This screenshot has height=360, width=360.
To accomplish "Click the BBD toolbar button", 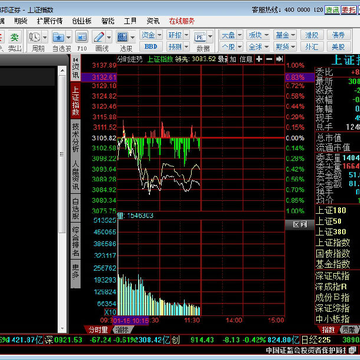I will 151,46.
